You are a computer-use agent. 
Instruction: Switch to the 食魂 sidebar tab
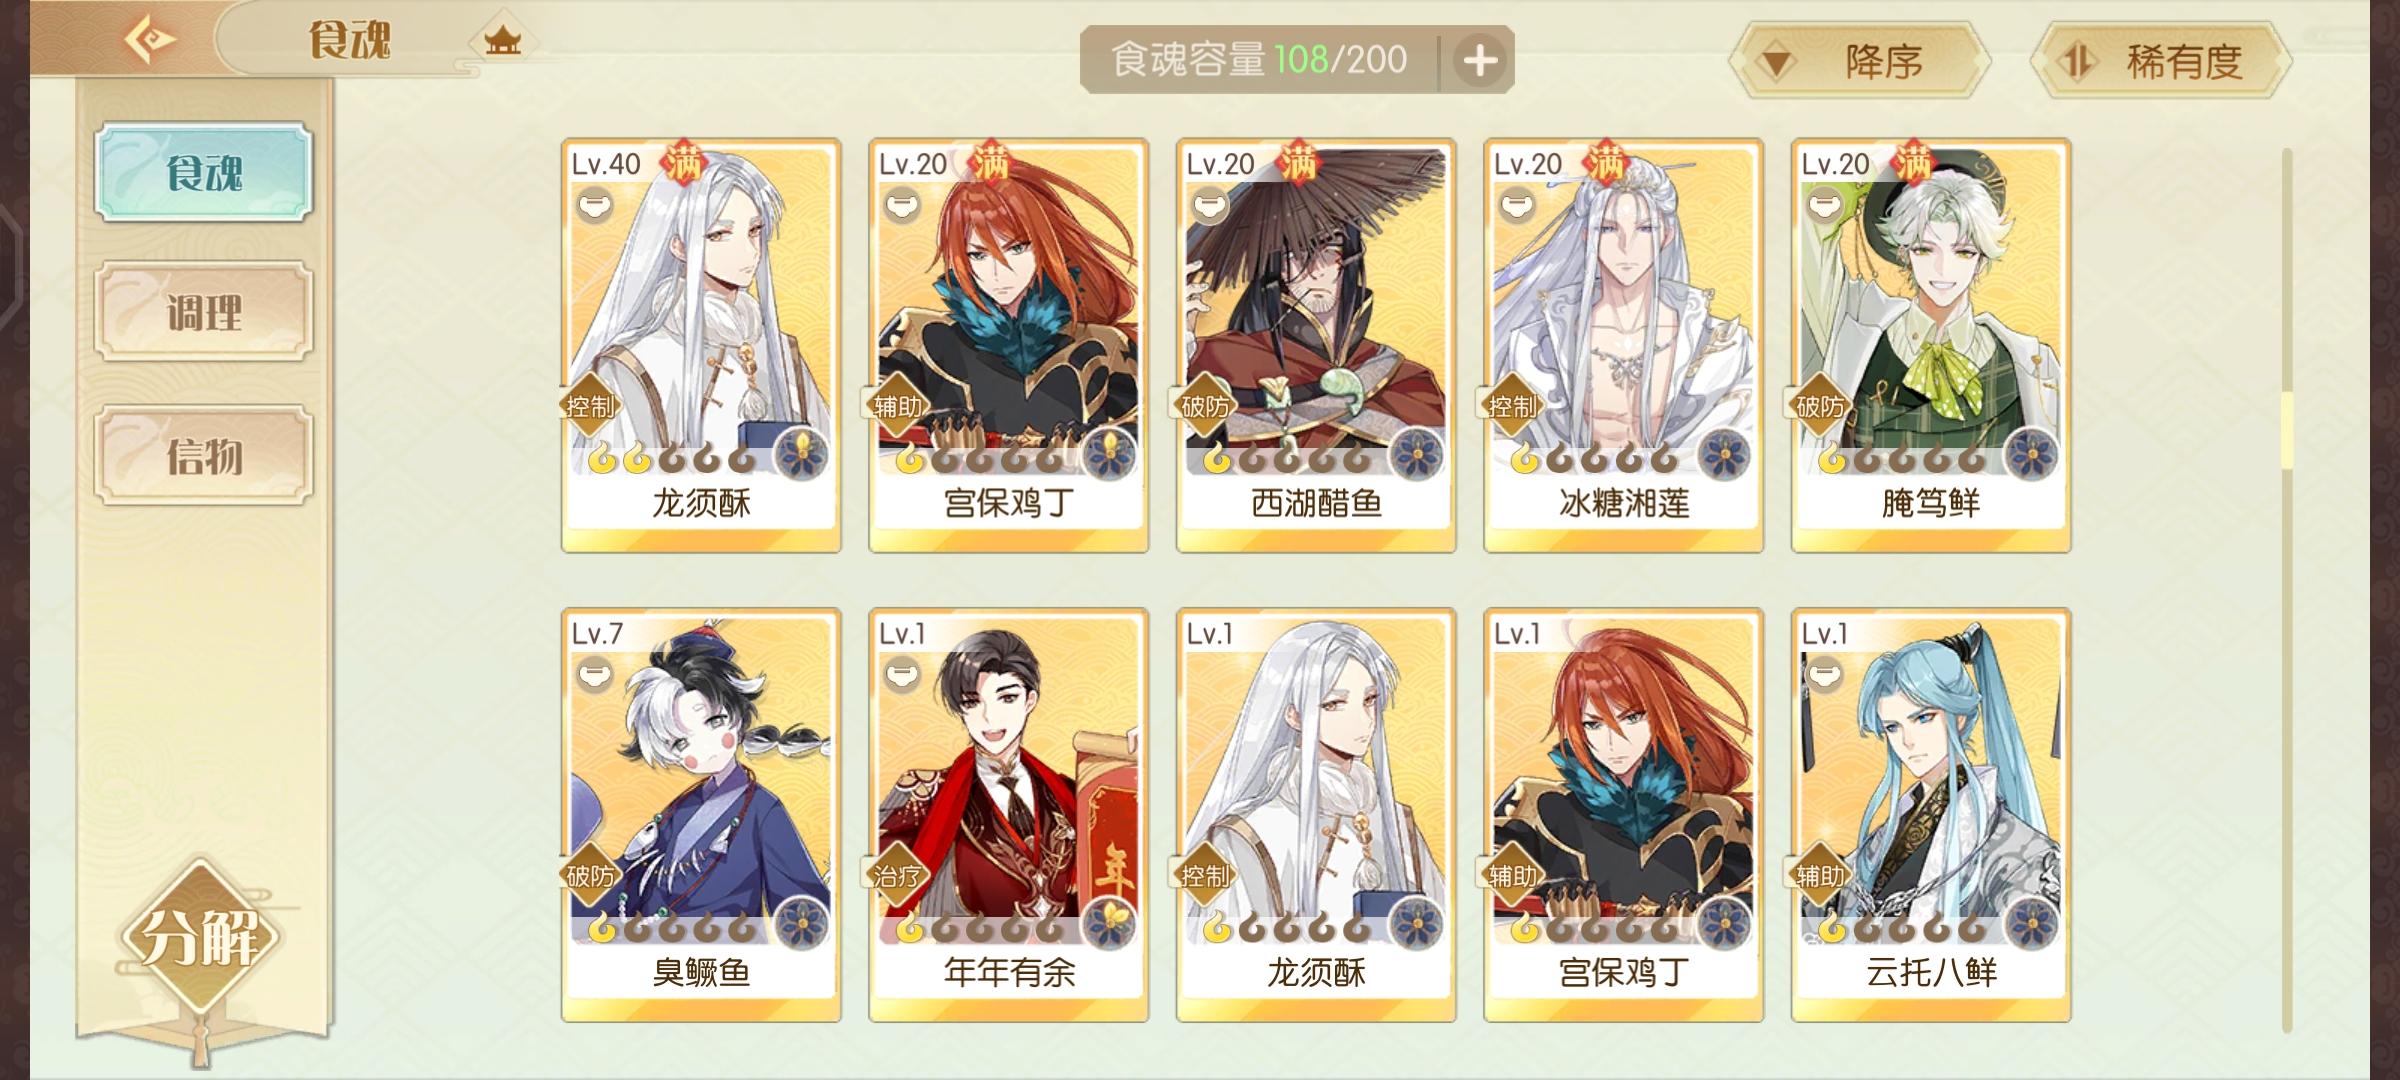point(204,172)
